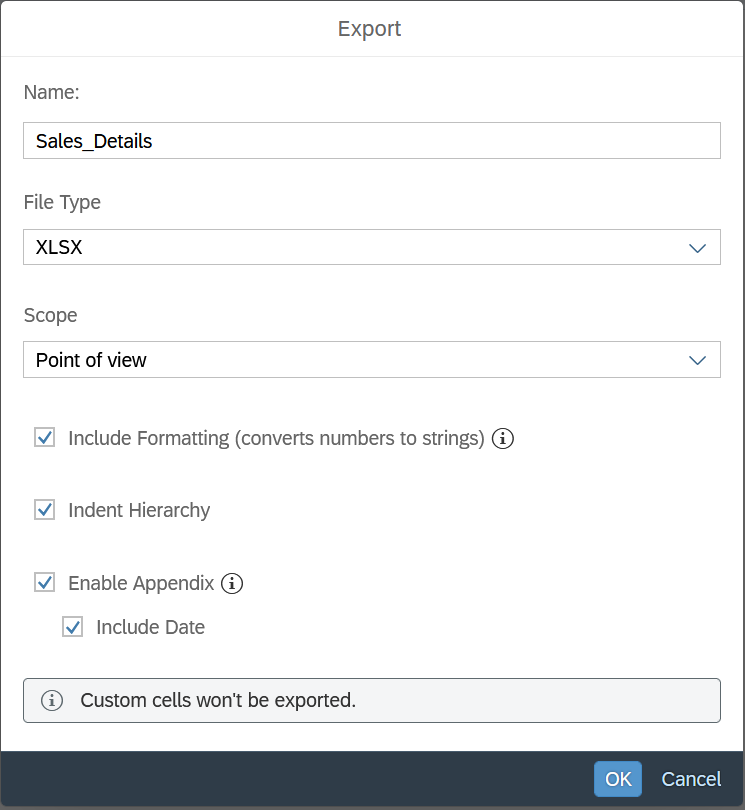Toggle the Indent Hierarchy checkbox
745x810 pixels.
pyautogui.click(x=44, y=510)
